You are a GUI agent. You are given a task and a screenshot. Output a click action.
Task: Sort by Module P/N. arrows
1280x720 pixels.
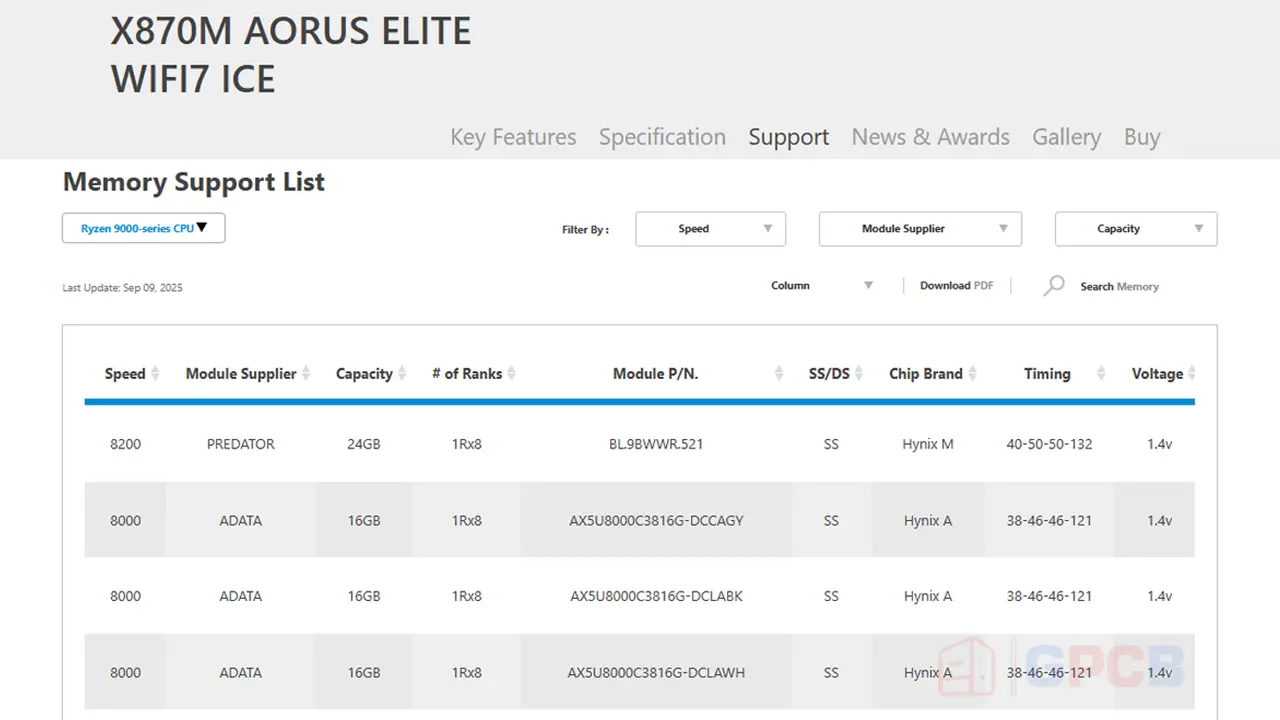pyautogui.click(x=779, y=374)
